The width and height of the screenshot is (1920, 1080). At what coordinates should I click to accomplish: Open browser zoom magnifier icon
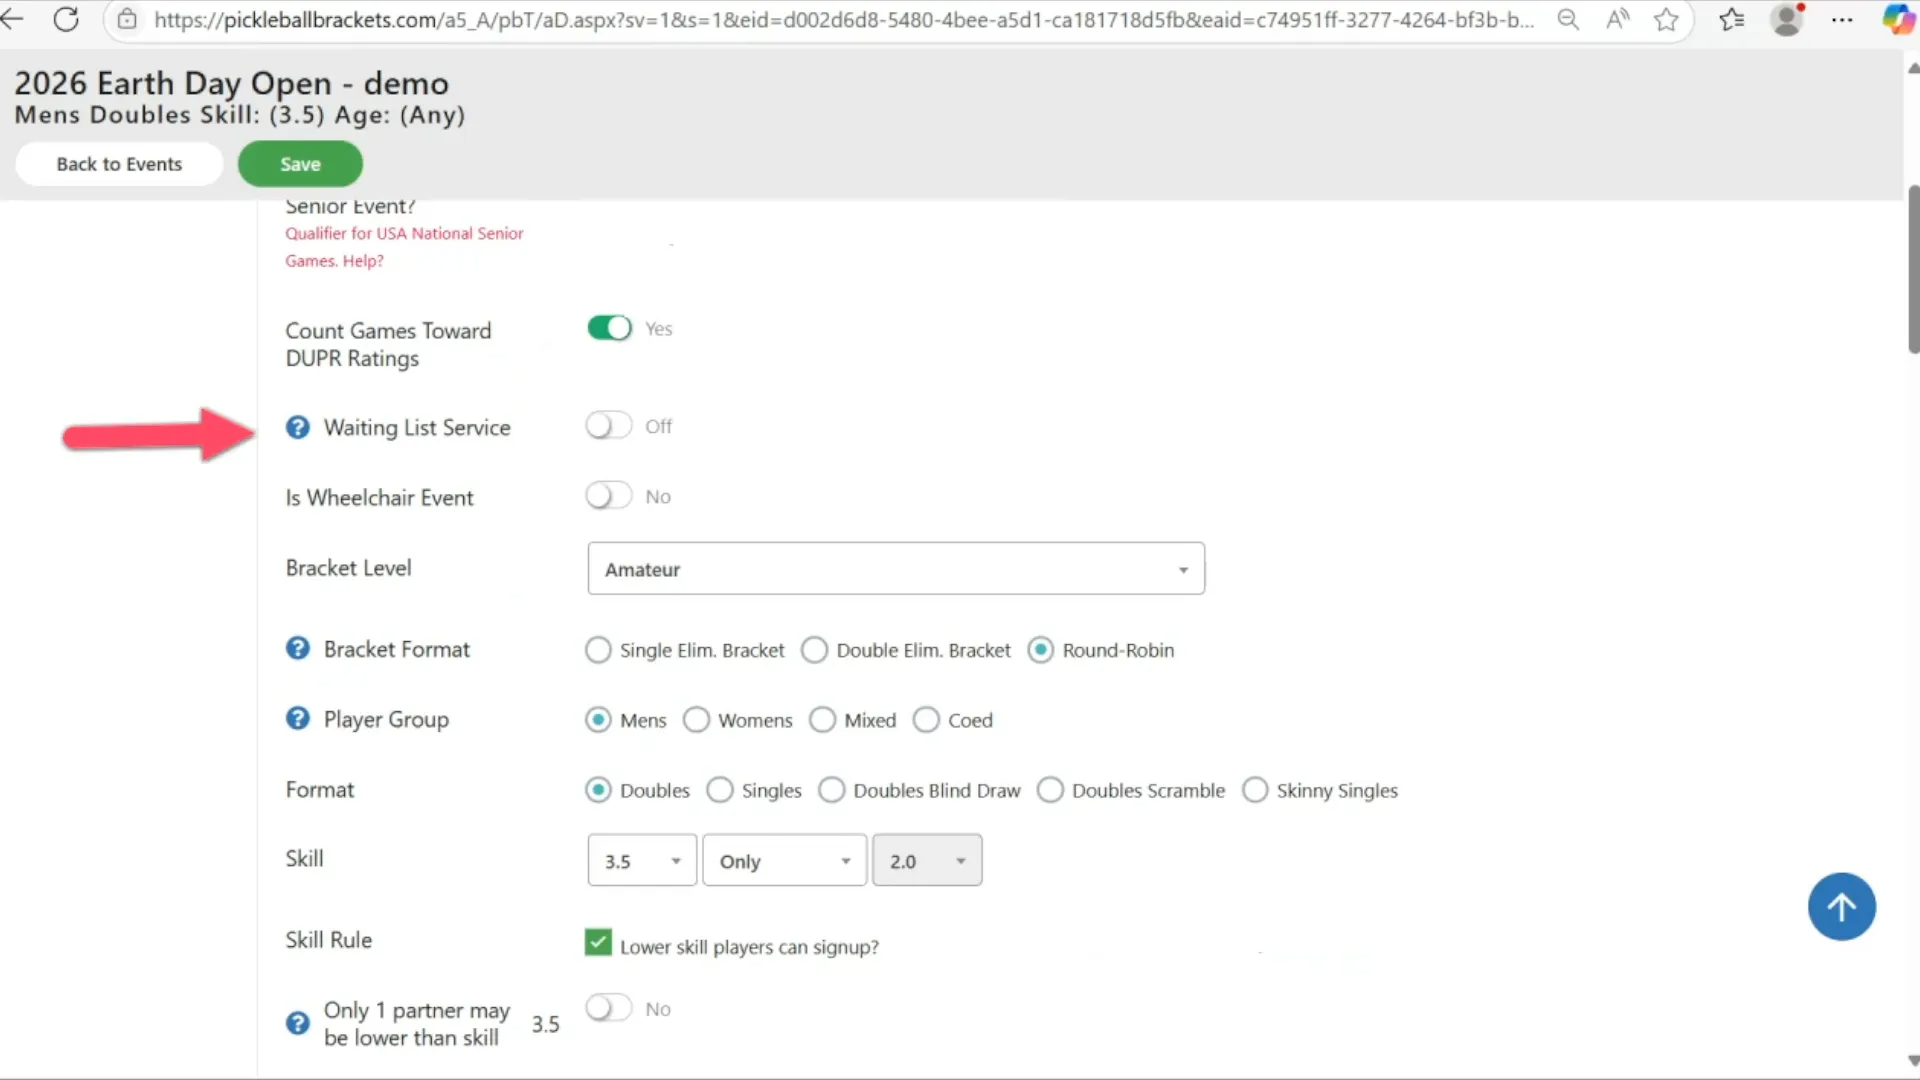click(x=1568, y=19)
